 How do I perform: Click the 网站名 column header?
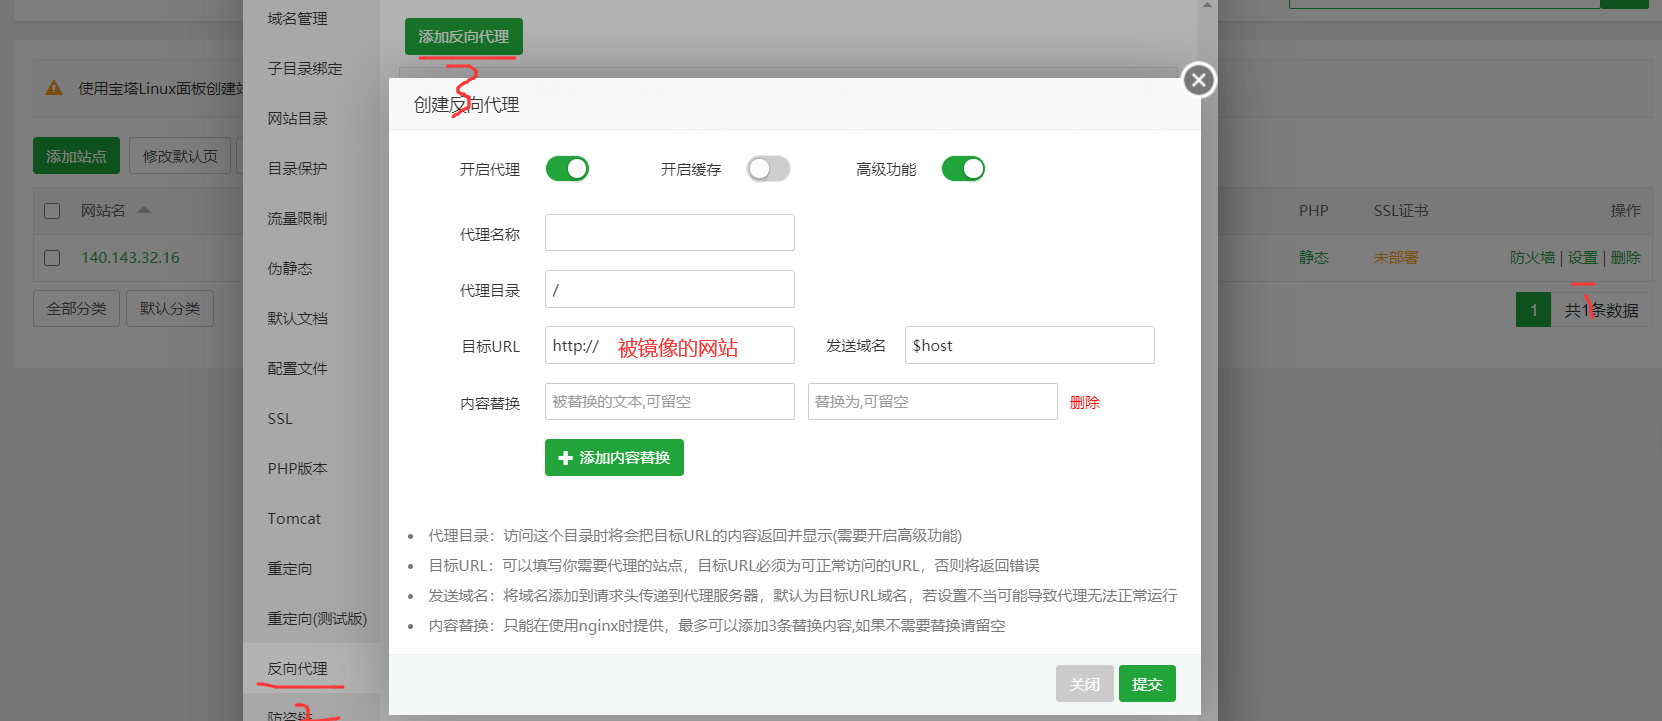coord(103,211)
